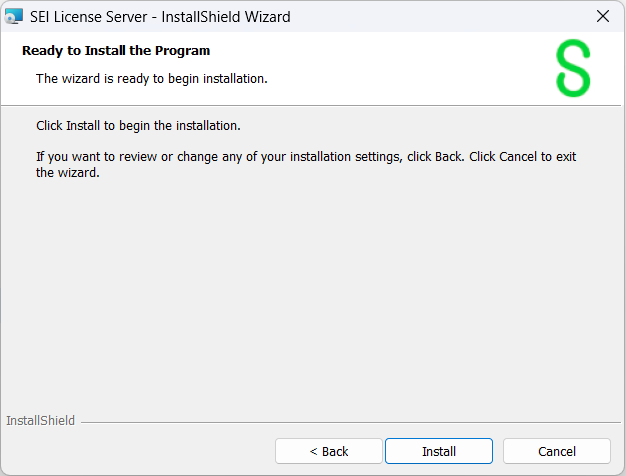Click the horizontal line right of InstallShield label
The height and width of the screenshot is (476, 626).
[x=350, y=421]
